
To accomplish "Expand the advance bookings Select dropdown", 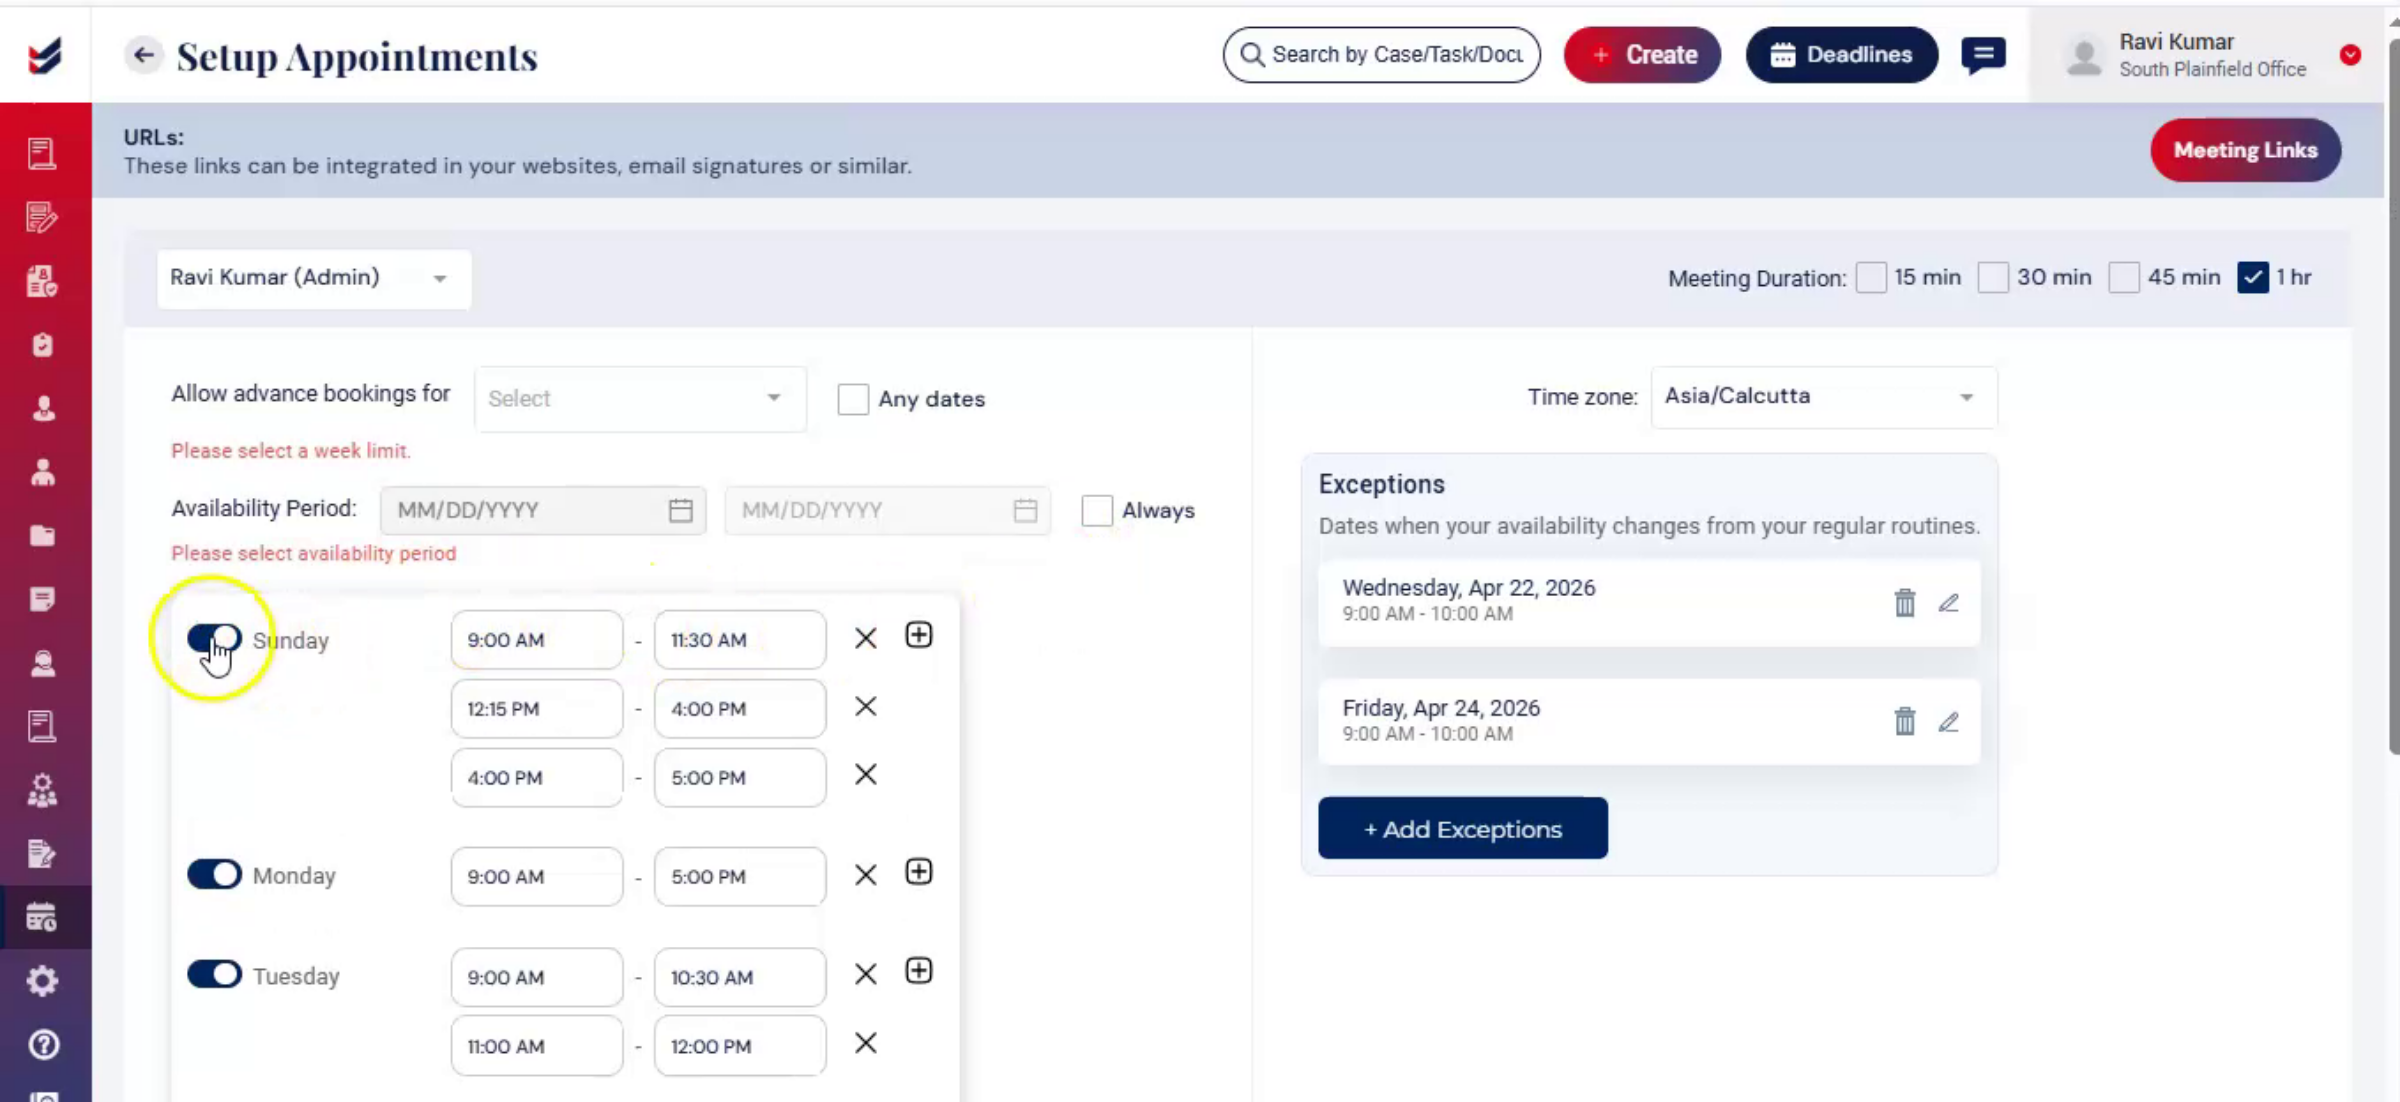I will point(640,399).
